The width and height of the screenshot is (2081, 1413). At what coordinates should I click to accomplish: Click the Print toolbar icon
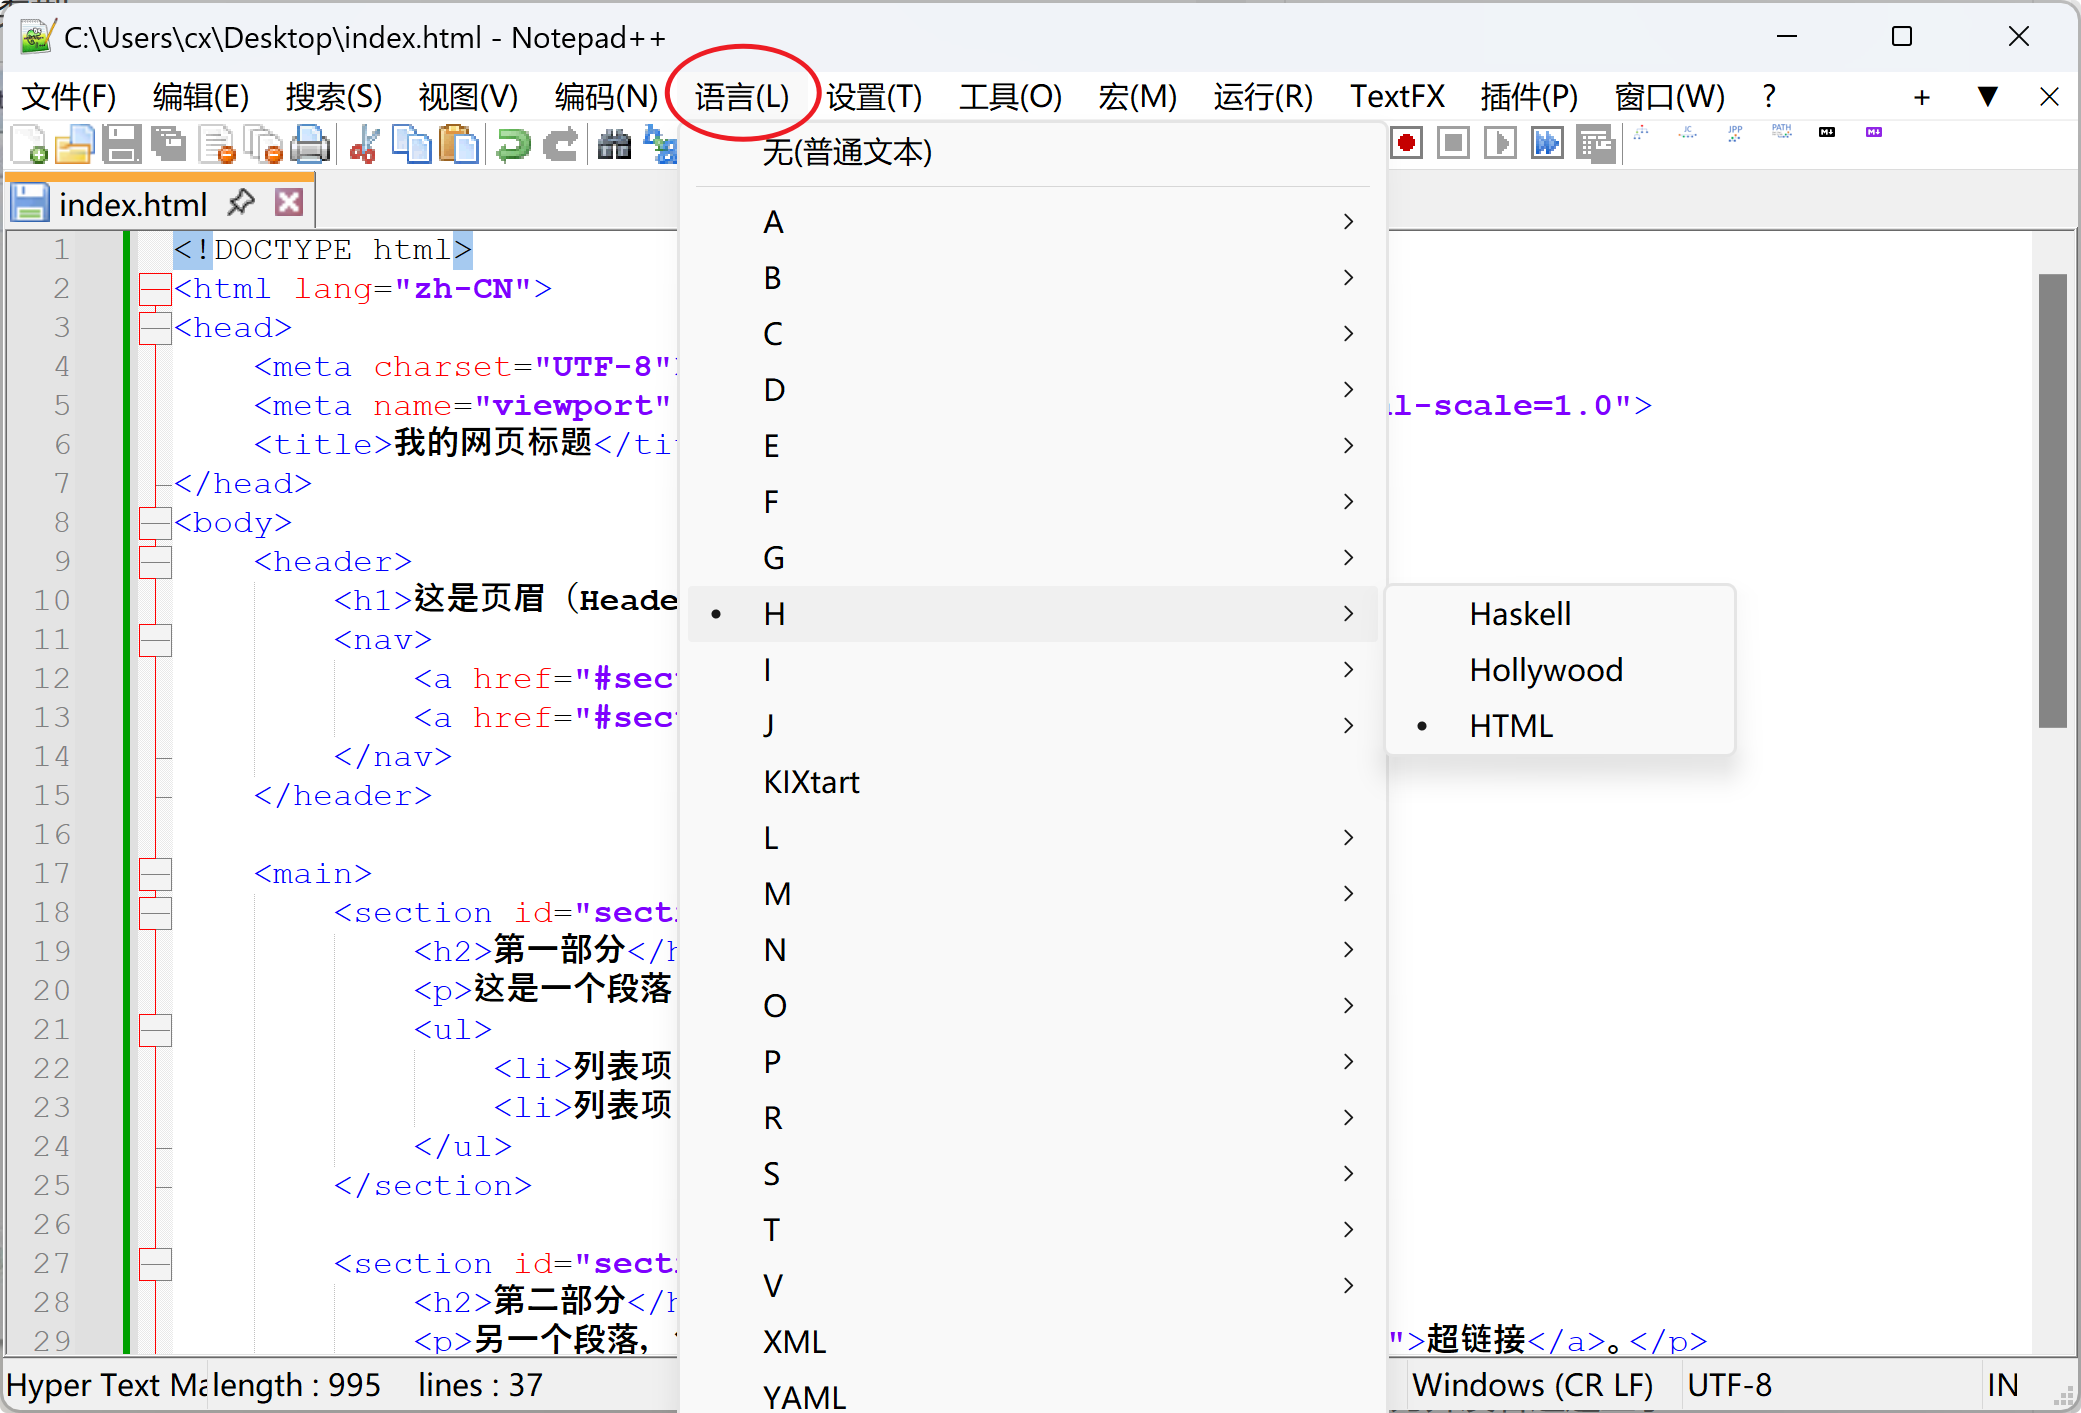point(310,145)
